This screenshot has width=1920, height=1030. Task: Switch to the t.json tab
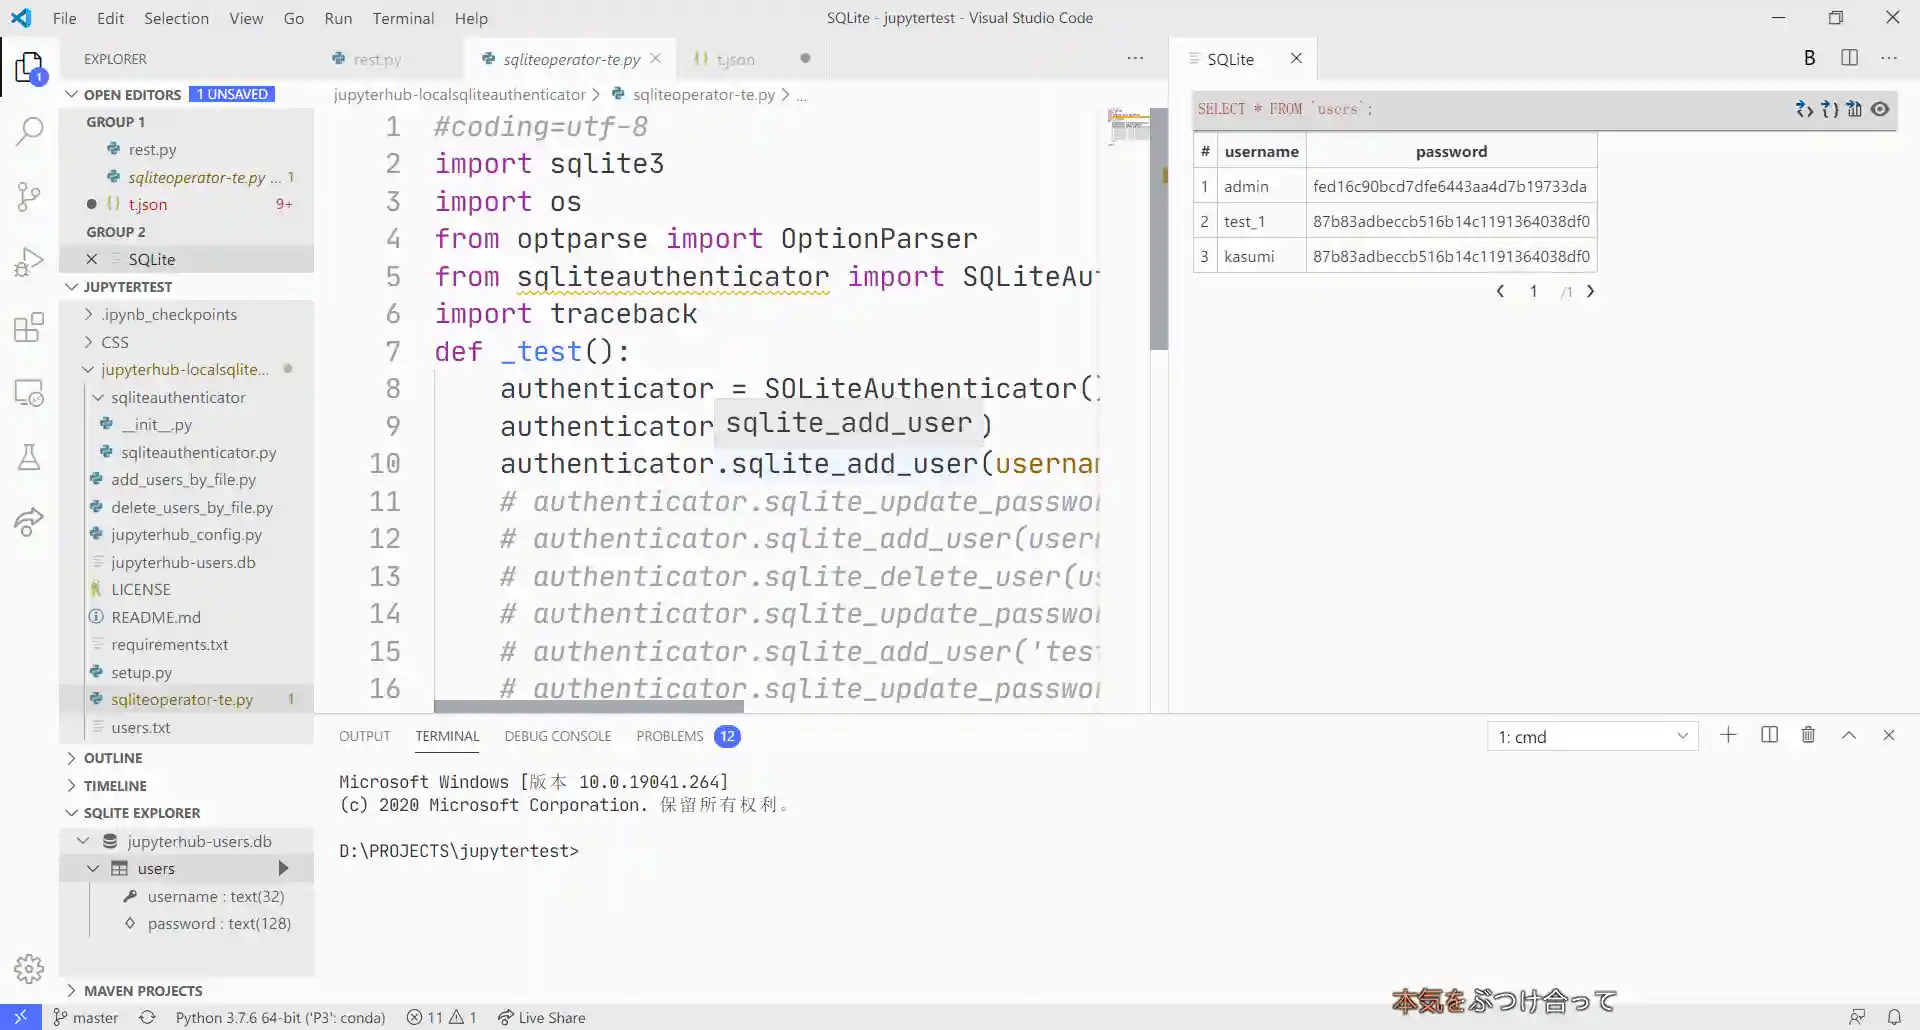(x=735, y=59)
